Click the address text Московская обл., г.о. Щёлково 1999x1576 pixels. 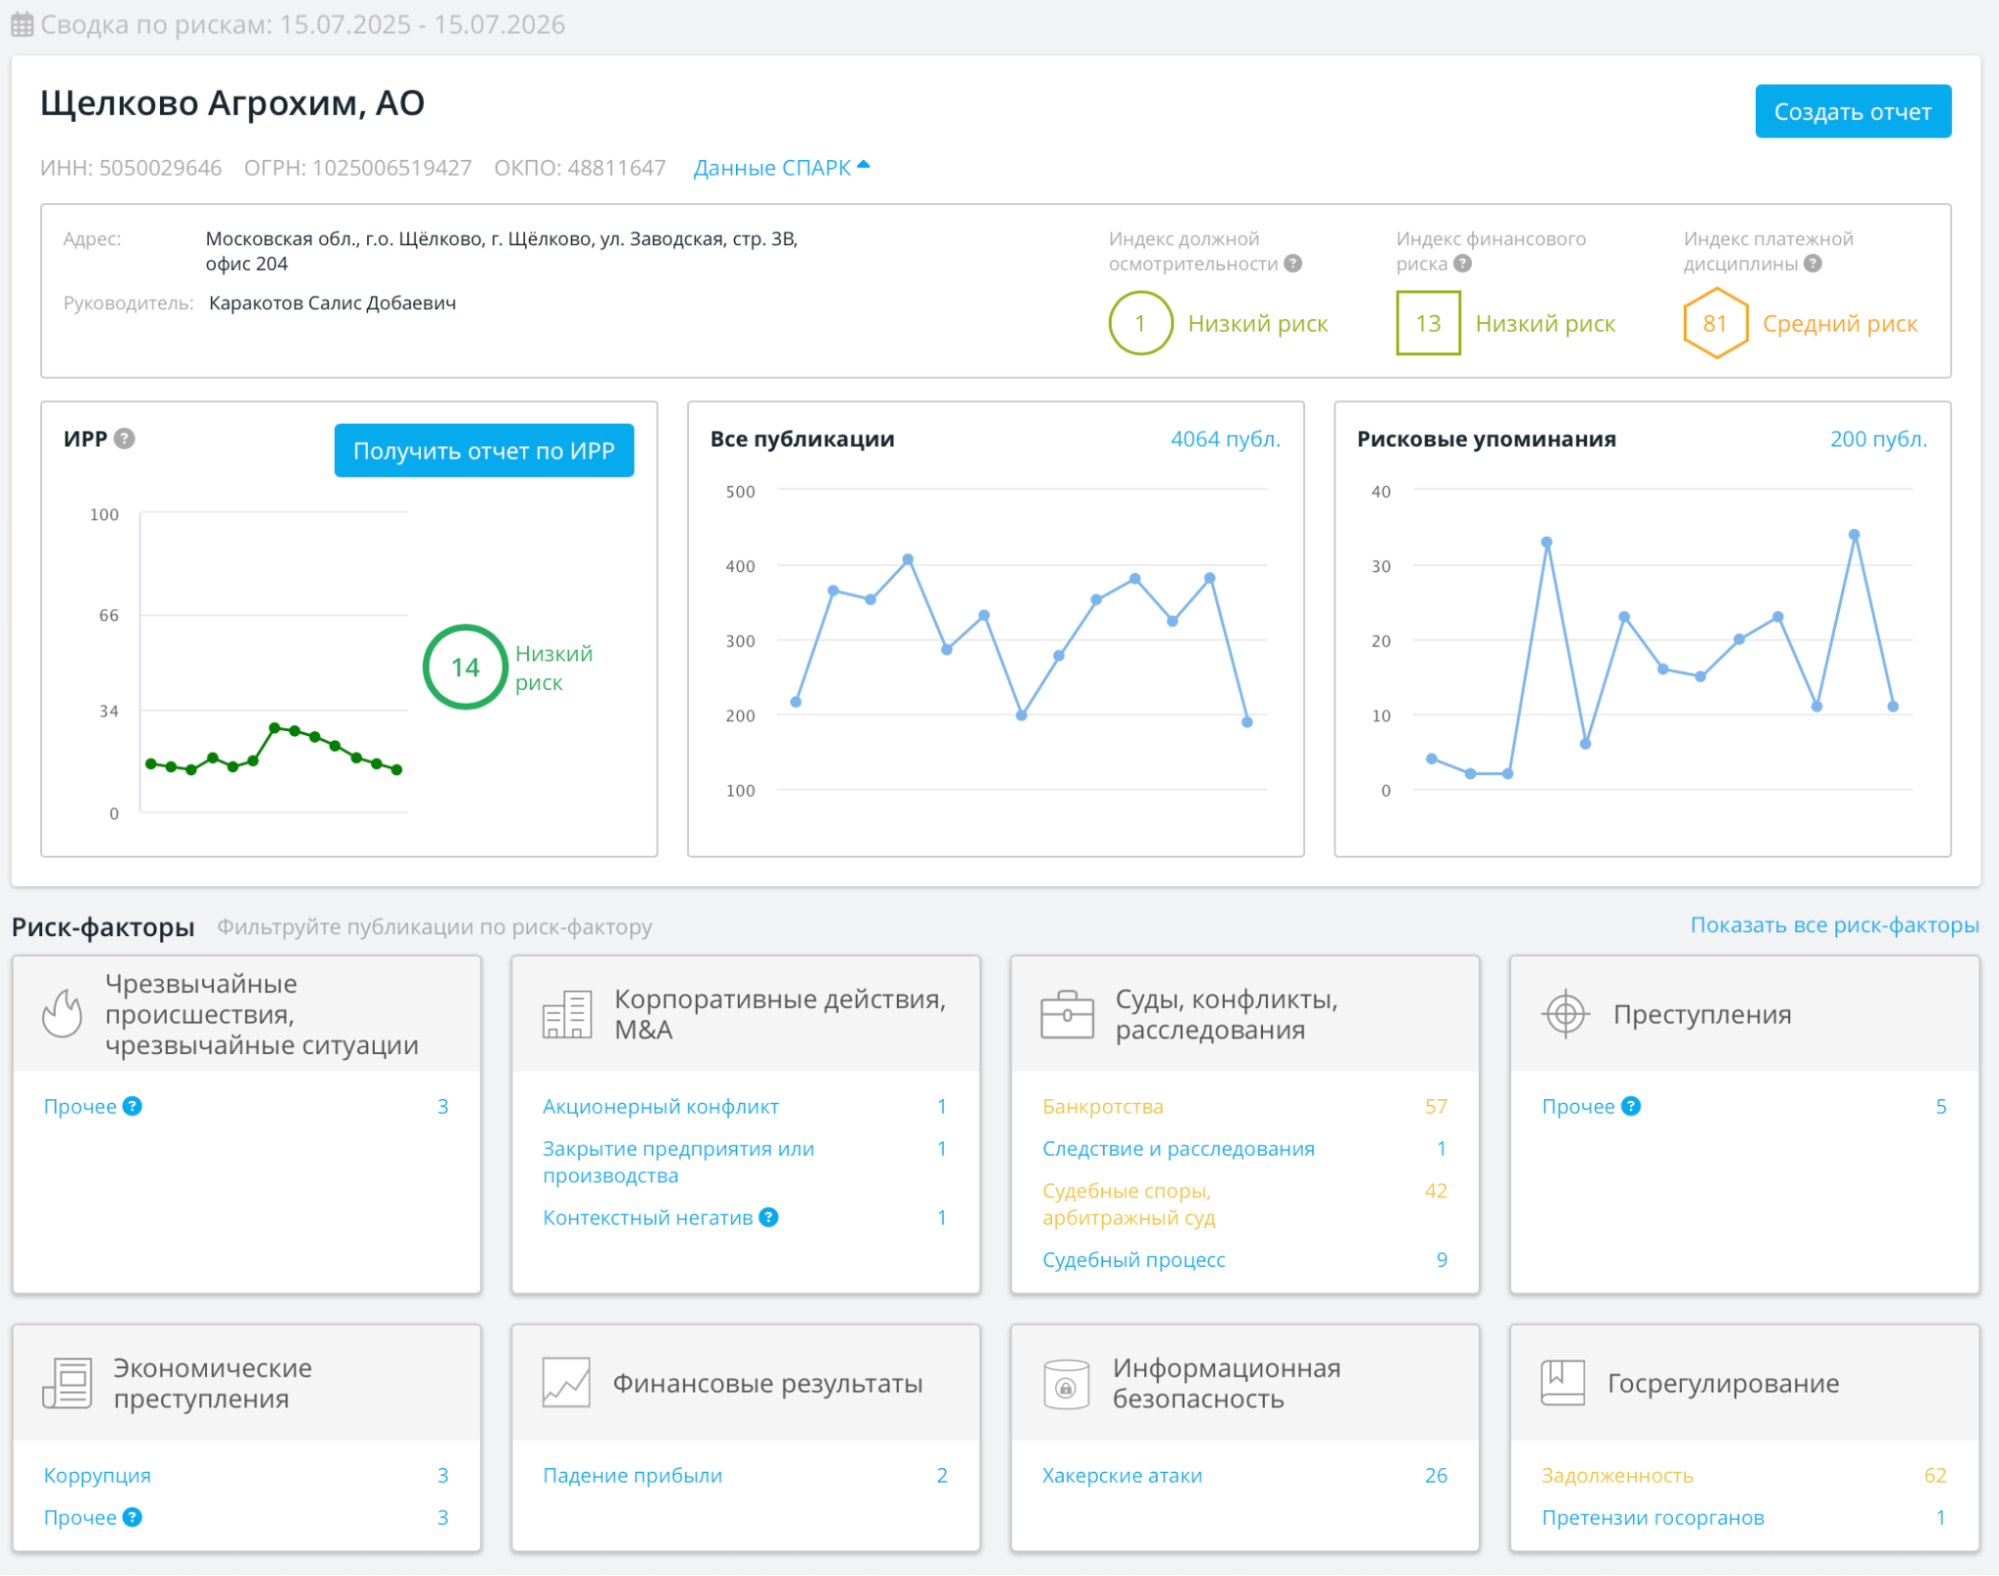coord(501,251)
